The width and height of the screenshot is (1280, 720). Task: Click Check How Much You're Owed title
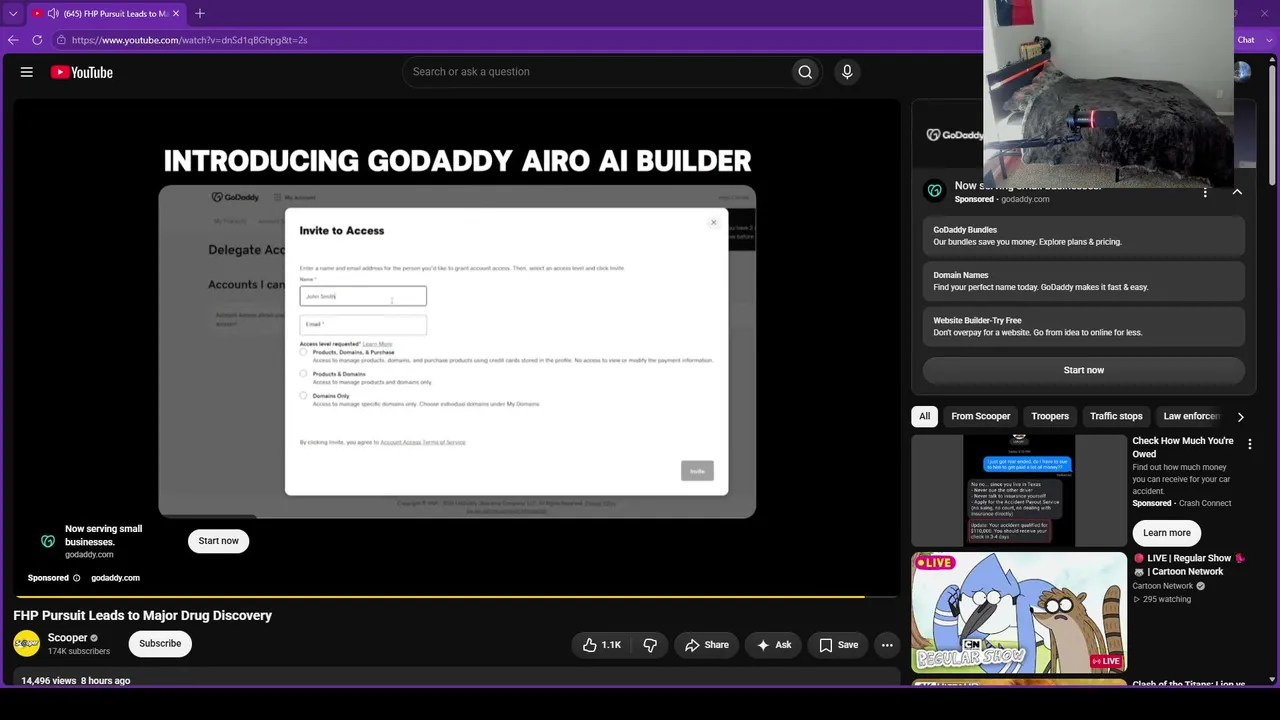[x=1183, y=447]
